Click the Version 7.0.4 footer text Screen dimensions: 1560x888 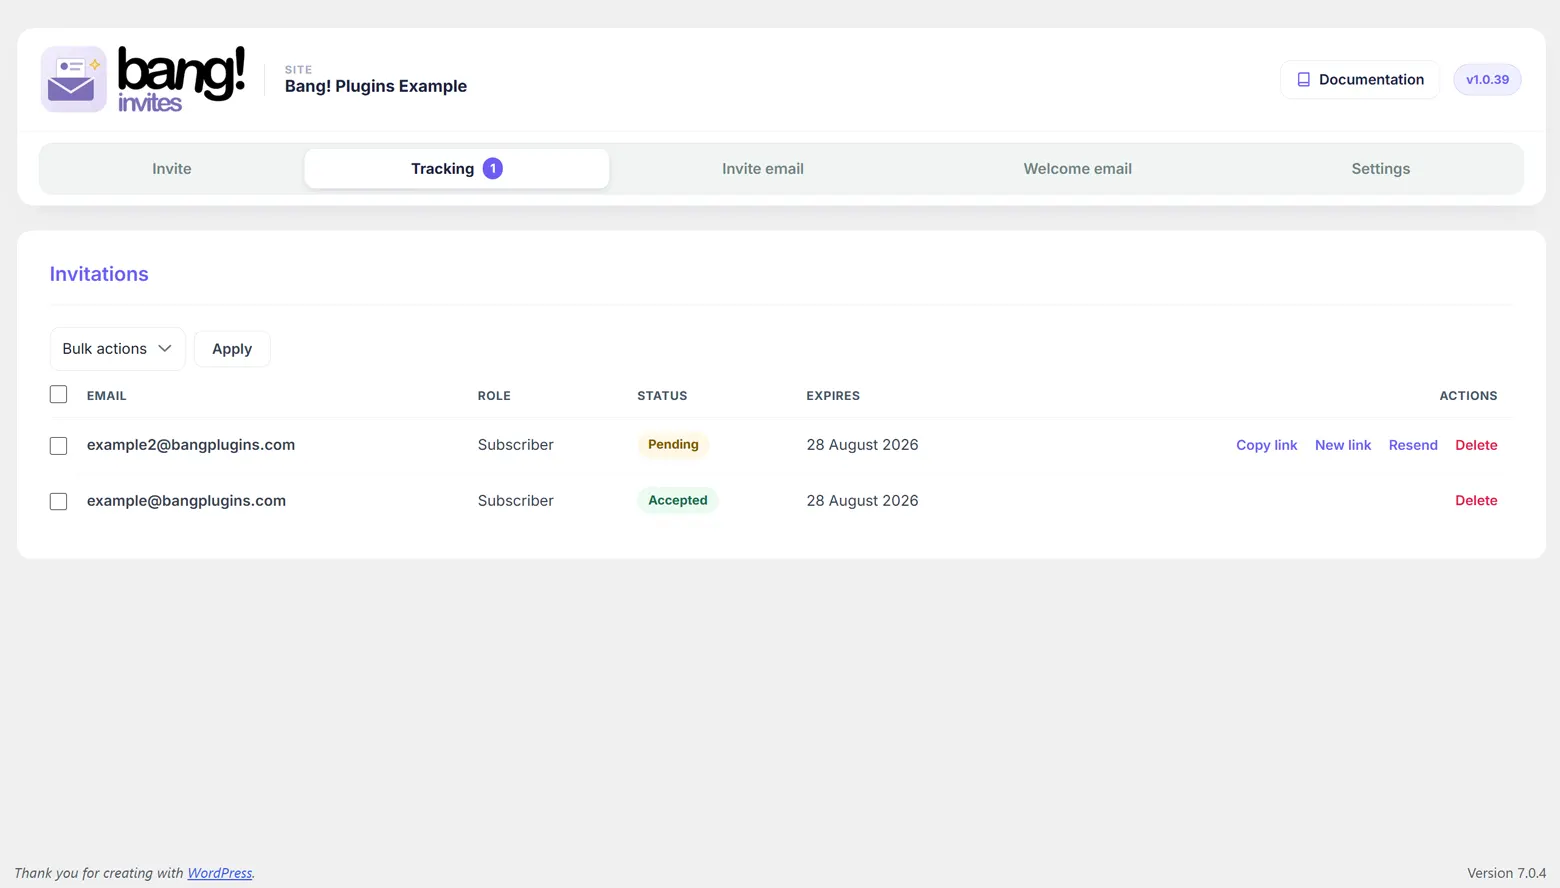[x=1506, y=873]
